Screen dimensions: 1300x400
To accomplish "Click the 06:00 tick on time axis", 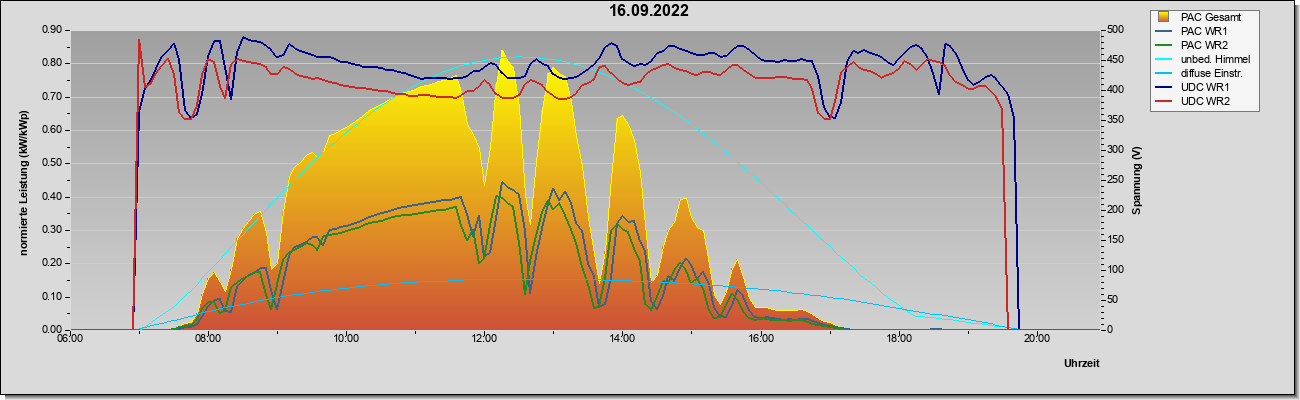I will point(69,339).
